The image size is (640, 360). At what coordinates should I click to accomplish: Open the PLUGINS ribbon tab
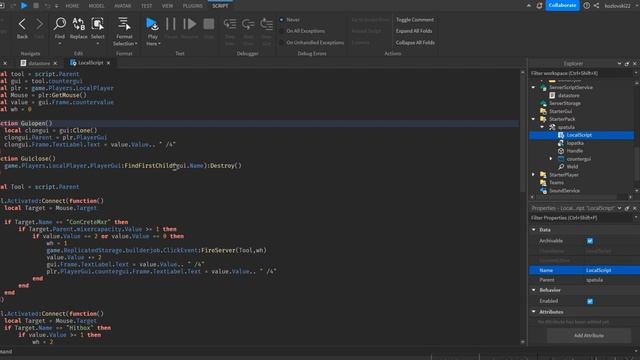click(193, 6)
